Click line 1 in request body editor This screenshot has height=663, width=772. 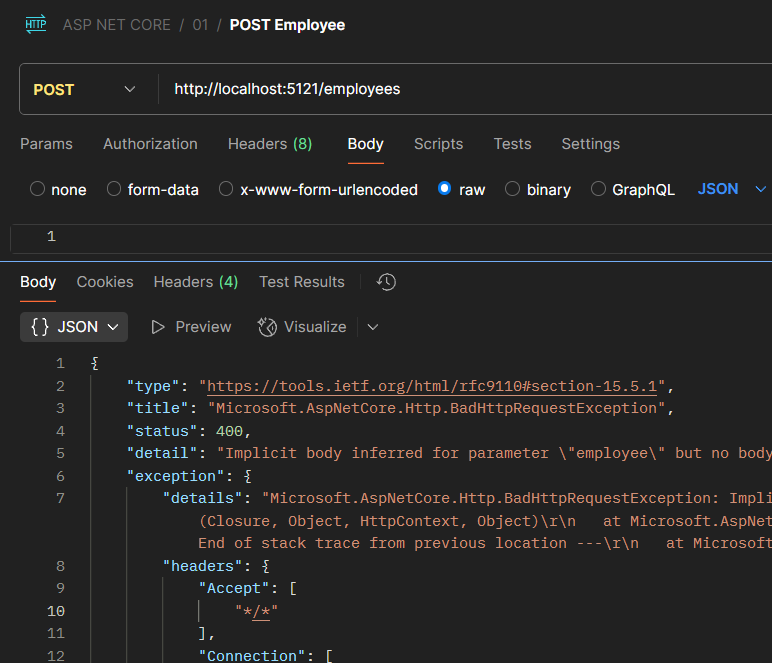pos(400,237)
